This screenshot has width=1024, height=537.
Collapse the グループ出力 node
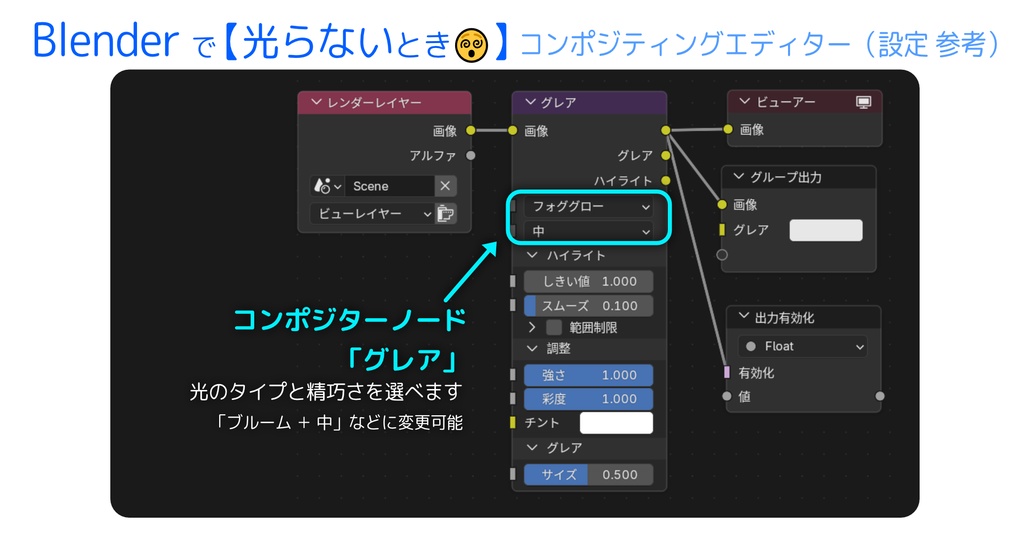click(x=739, y=177)
